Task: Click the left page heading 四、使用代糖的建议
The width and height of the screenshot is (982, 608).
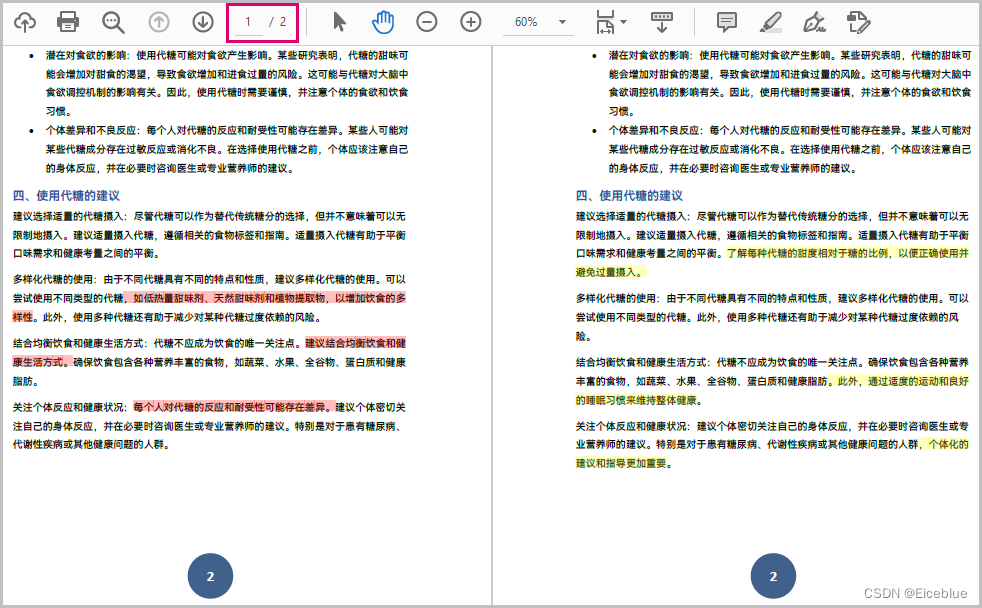Action: (66, 195)
